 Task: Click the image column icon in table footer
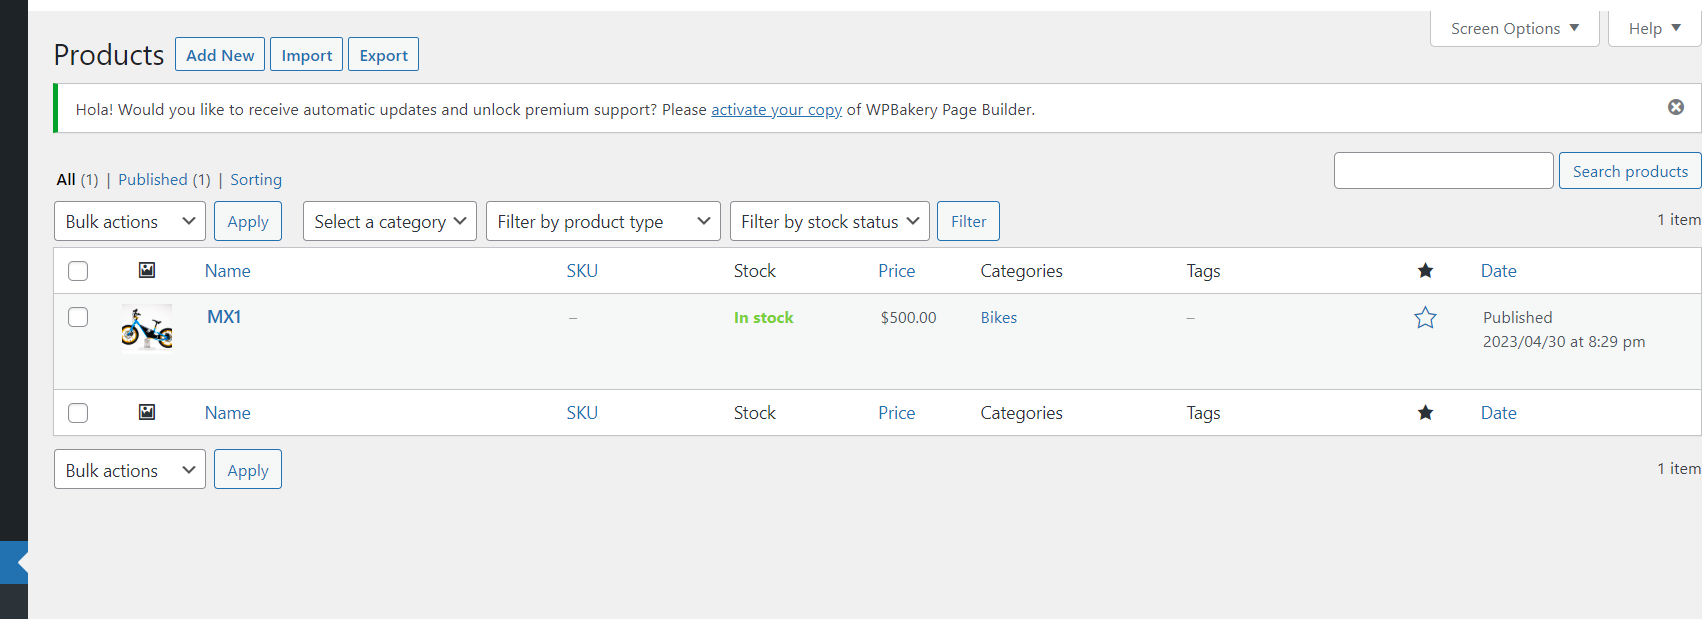coord(147,412)
